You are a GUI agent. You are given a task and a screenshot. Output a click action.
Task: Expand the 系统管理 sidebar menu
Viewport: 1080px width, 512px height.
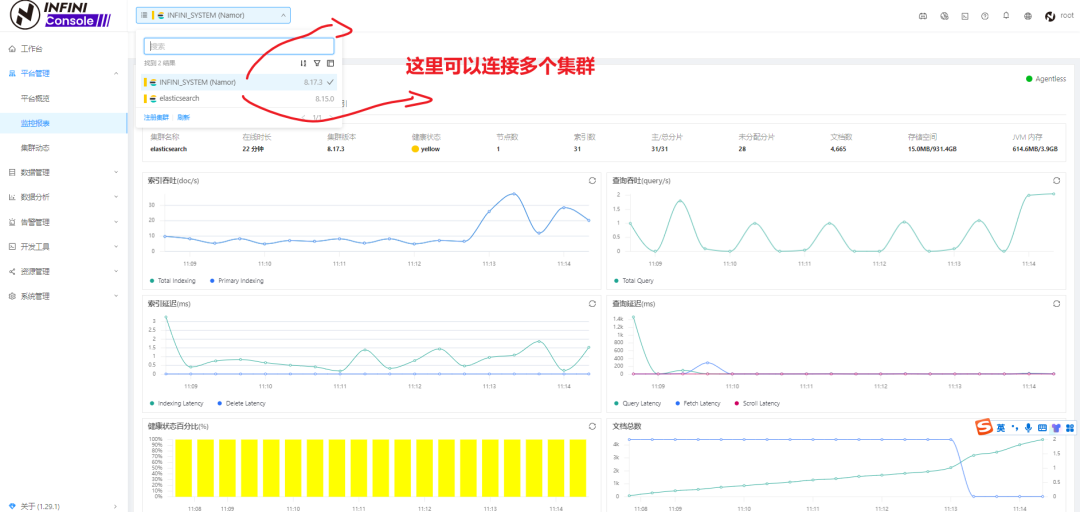(x=115, y=296)
